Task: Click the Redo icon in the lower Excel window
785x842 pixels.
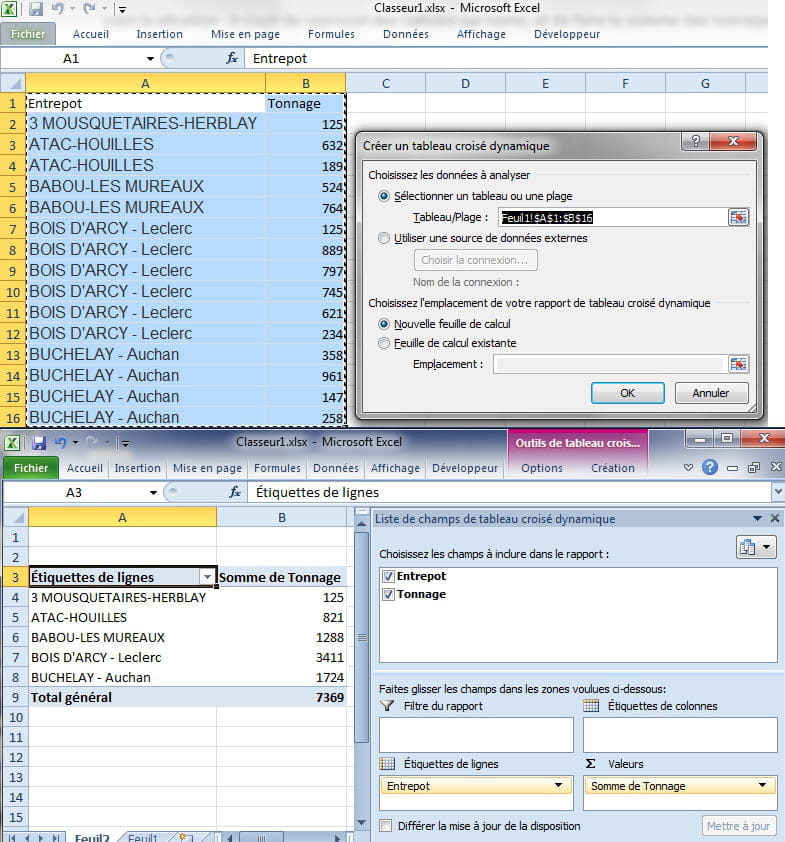Action: pyautogui.click(x=92, y=442)
